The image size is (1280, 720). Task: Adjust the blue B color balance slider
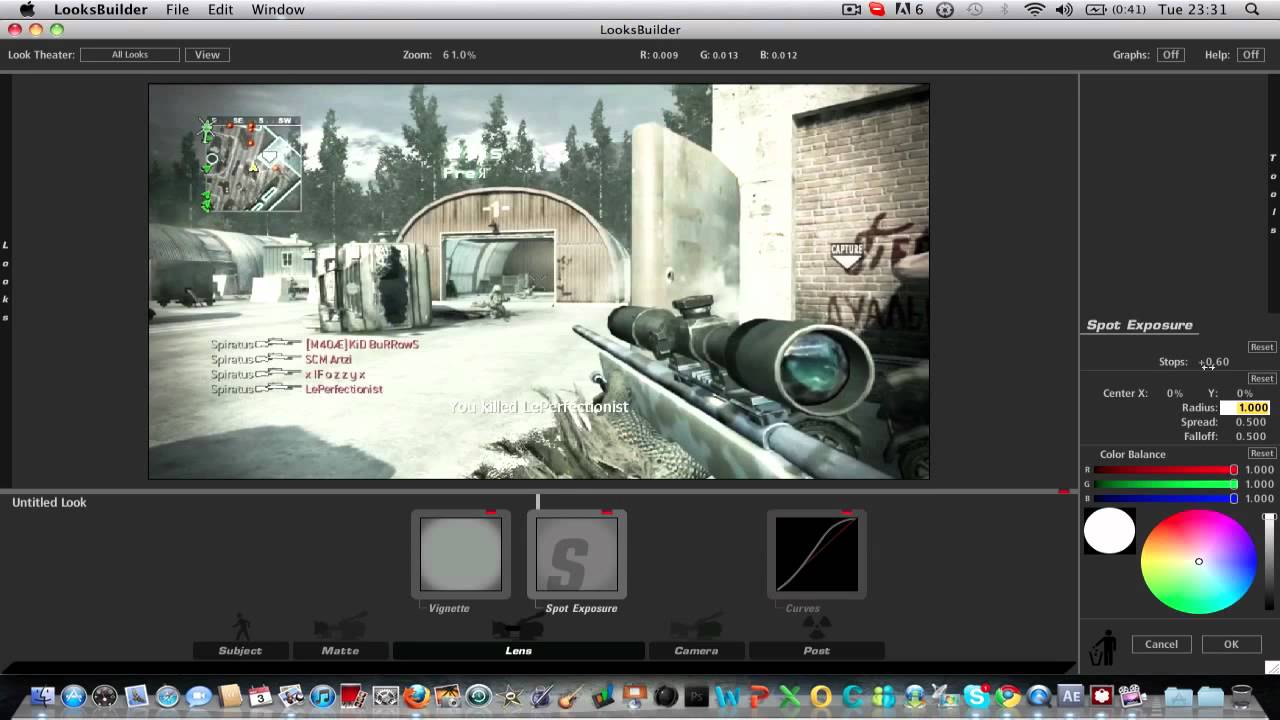tap(1166, 498)
